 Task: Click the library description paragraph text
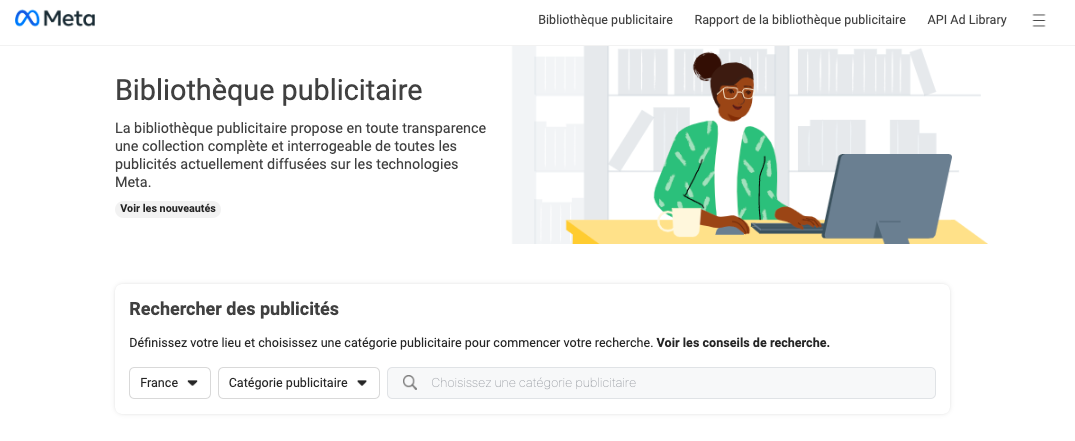tap(300, 155)
